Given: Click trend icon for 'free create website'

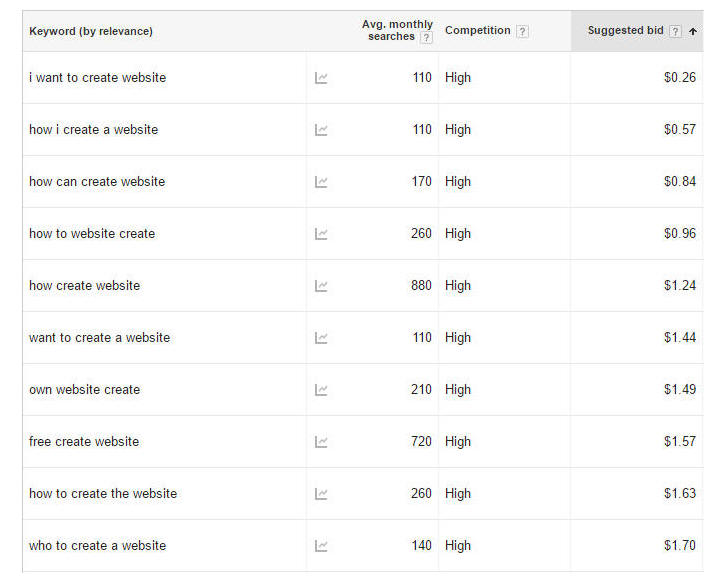Looking at the screenshot, I should pos(321,442).
